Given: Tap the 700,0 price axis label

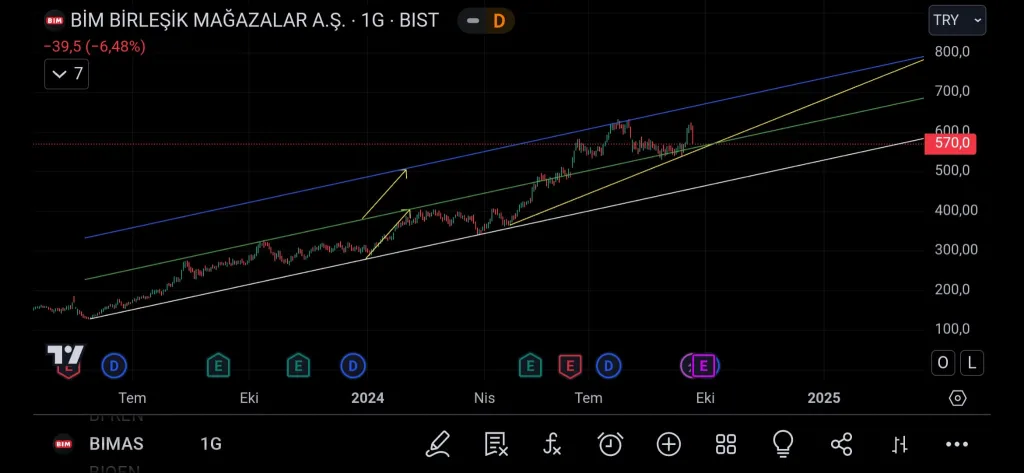Looking at the screenshot, I should [x=952, y=91].
